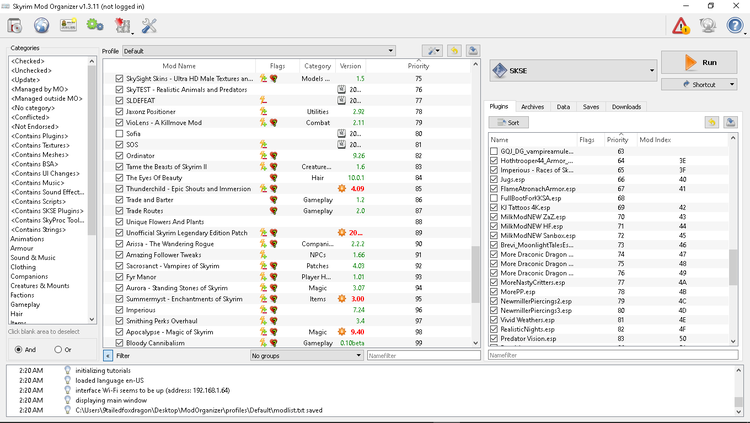Click the heart flag of Trade Routes
Viewport: 750px width, 423px height.
(274, 211)
